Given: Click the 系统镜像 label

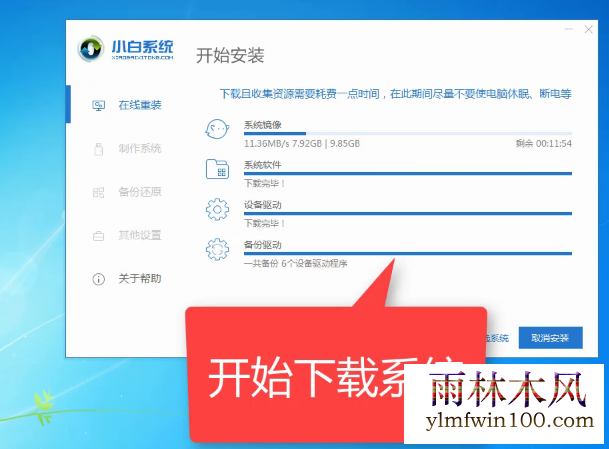Looking at the screenshot, I should (x=263, y=125).
